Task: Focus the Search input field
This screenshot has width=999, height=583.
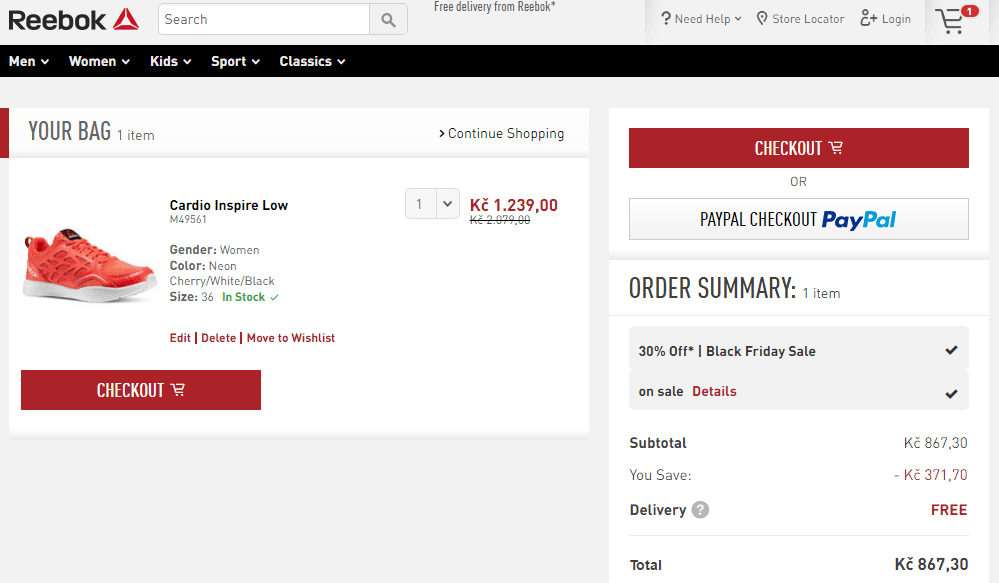Action: (x=264, y=19)
